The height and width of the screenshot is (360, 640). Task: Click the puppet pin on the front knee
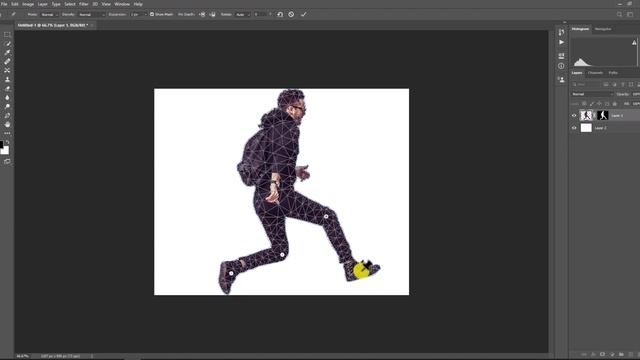[326, 217]
